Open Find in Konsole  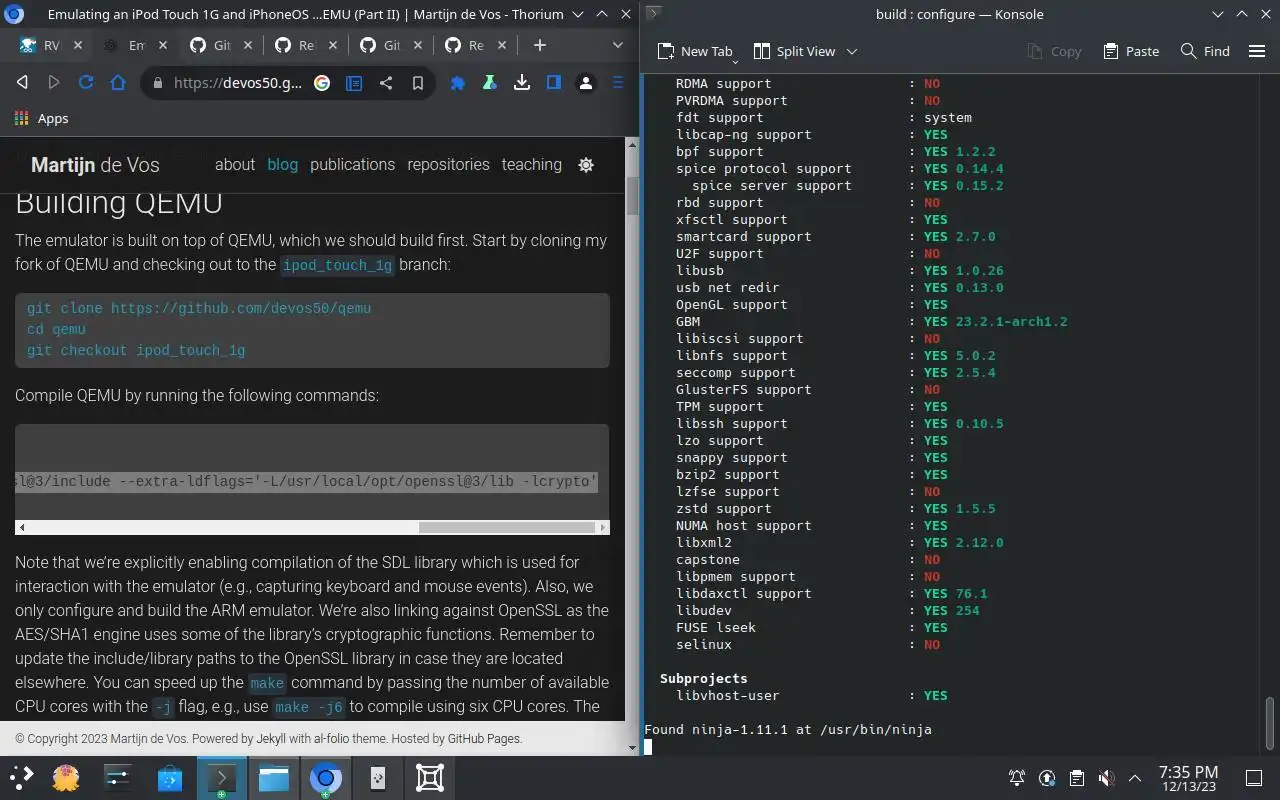1205,51
